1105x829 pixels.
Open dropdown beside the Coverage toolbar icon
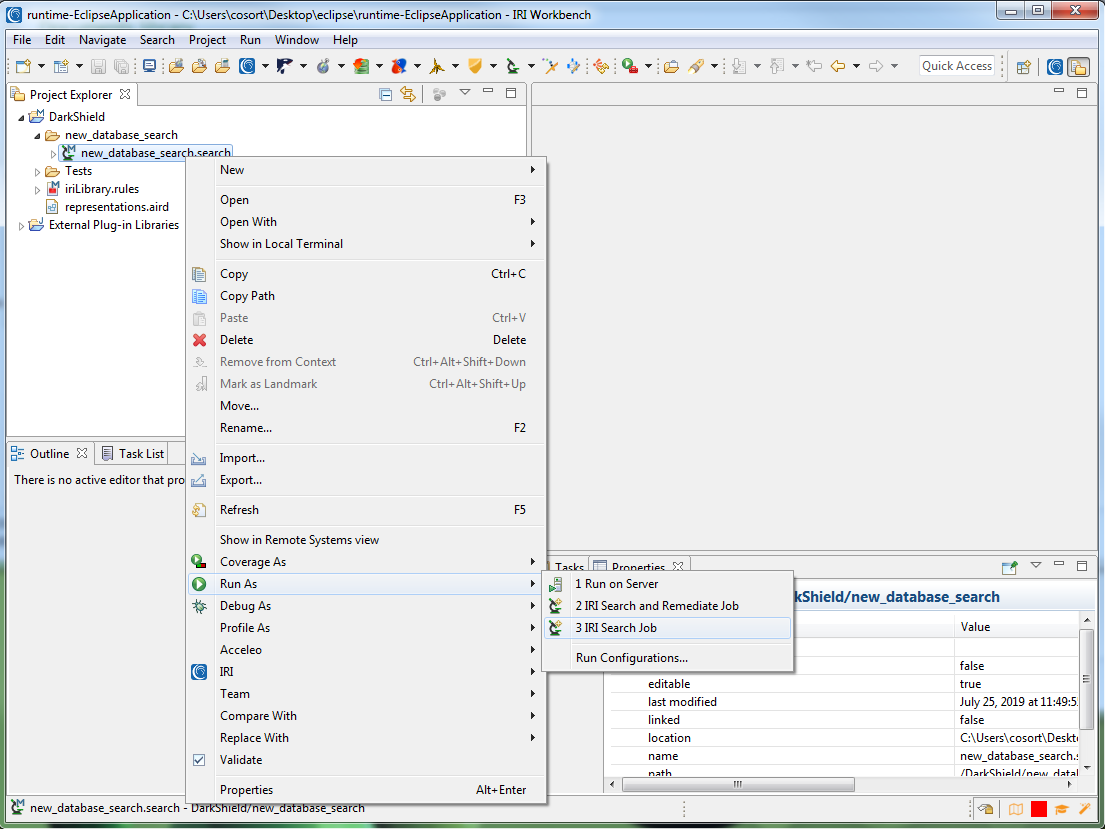pyautogui.click(x=648, y=66)
